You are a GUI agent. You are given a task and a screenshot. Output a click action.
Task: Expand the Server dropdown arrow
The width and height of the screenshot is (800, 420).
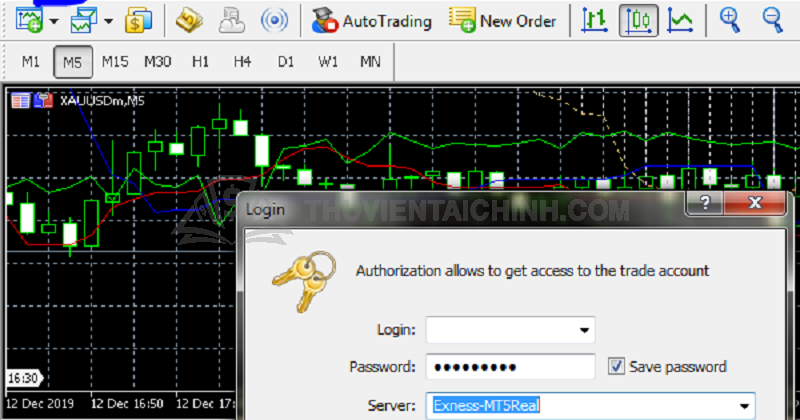click(744, 406)
